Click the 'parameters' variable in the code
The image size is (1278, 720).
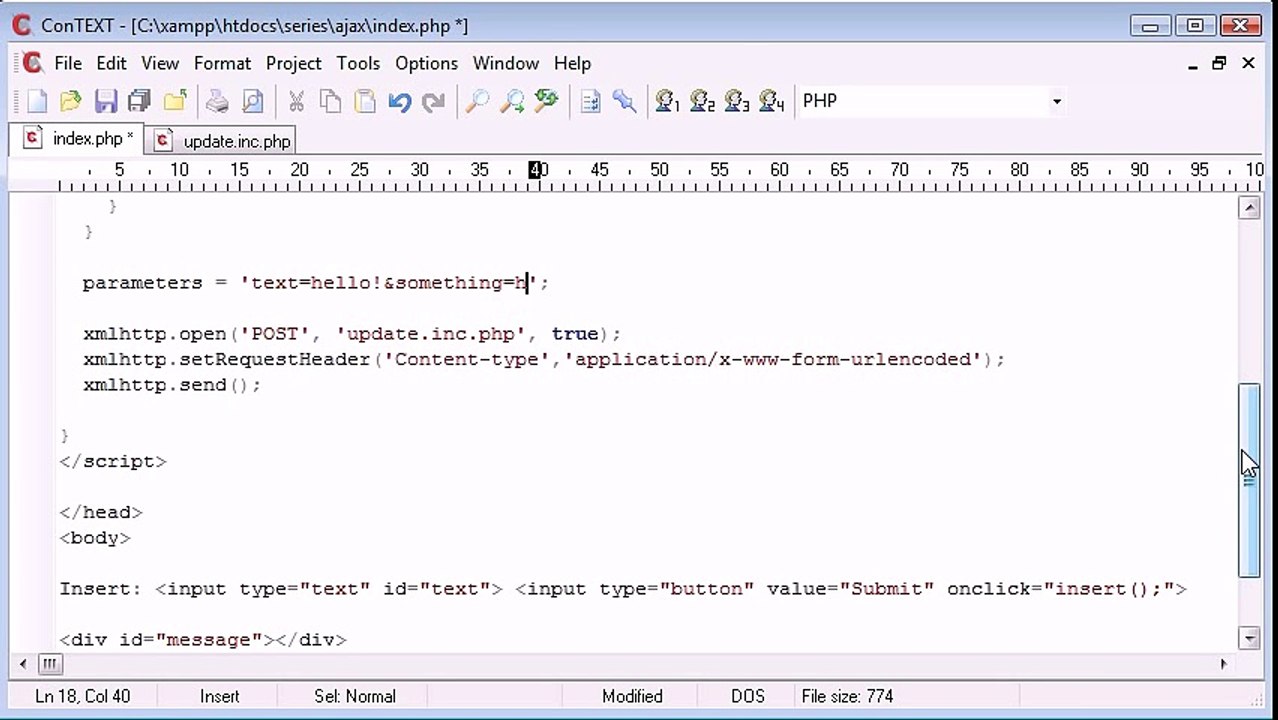142,283
